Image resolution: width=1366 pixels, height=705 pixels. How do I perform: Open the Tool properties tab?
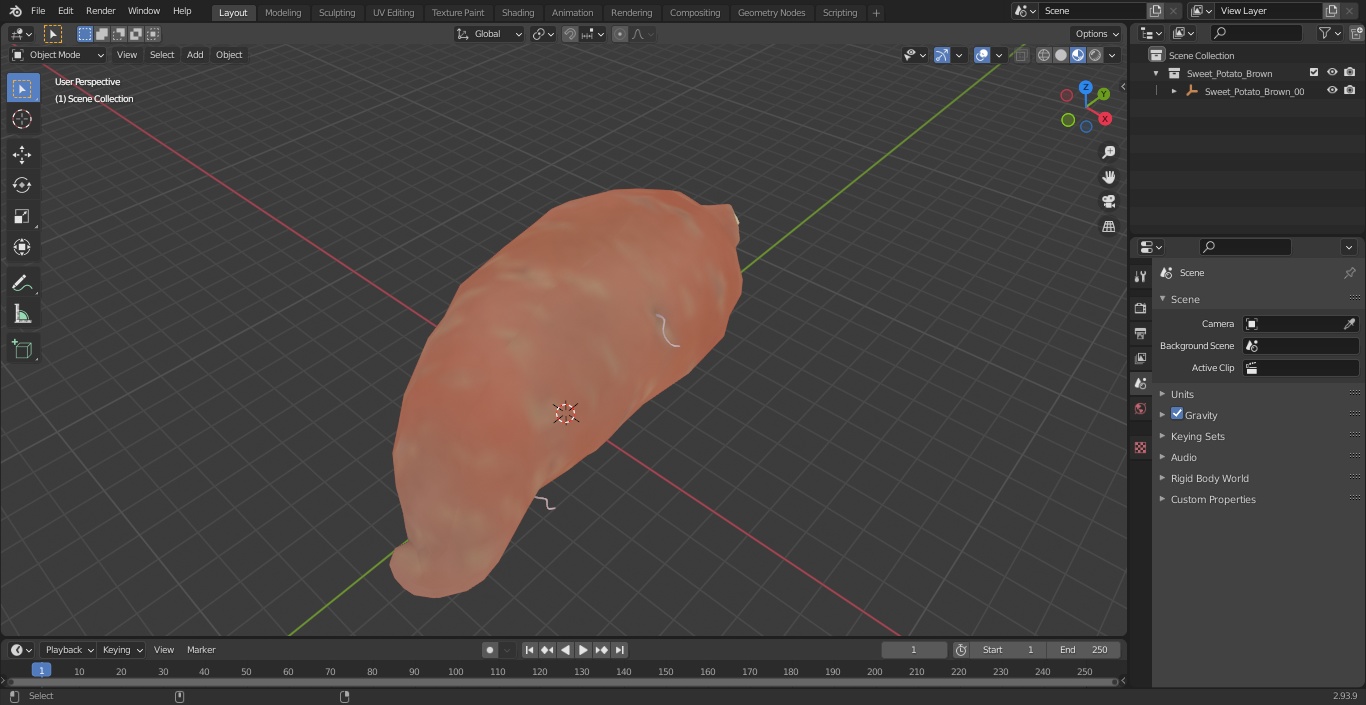tap(1140, 276)
